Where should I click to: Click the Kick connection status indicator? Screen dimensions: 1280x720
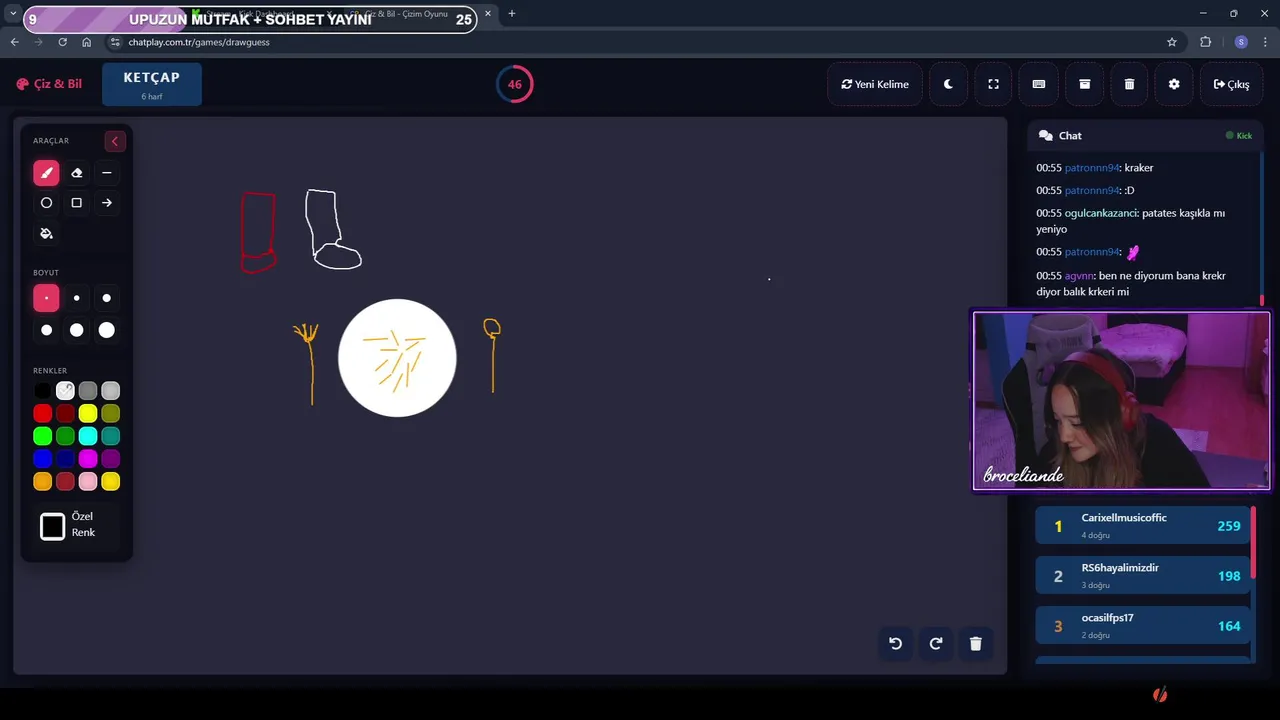point(1239,136)
